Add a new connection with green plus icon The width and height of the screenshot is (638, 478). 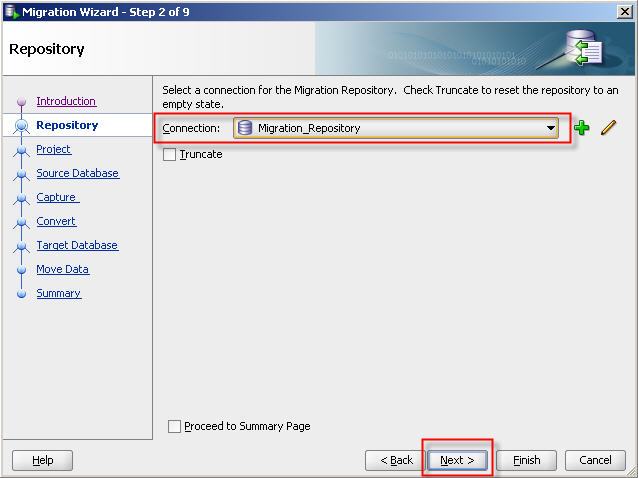581,128
